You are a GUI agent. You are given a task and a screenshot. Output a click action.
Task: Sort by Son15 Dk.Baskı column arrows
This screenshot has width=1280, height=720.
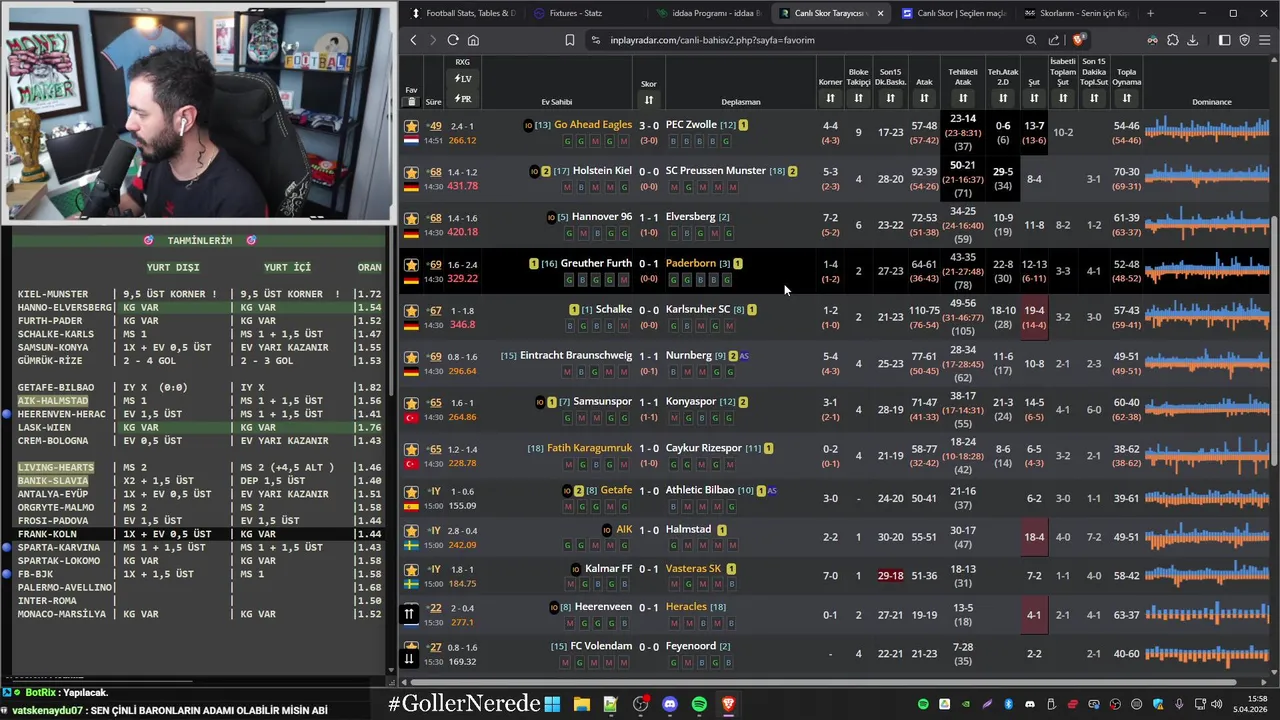pos(890,98)
